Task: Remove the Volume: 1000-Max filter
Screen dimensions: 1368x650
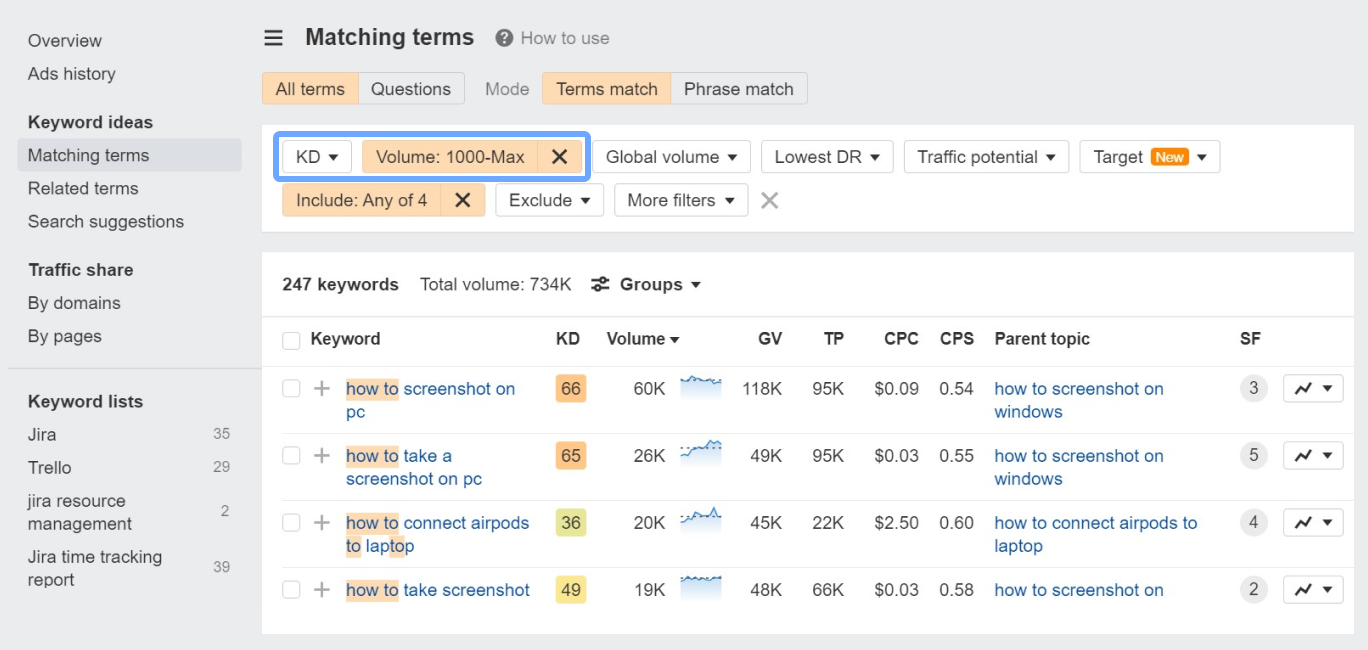Action: coord(560,157)
